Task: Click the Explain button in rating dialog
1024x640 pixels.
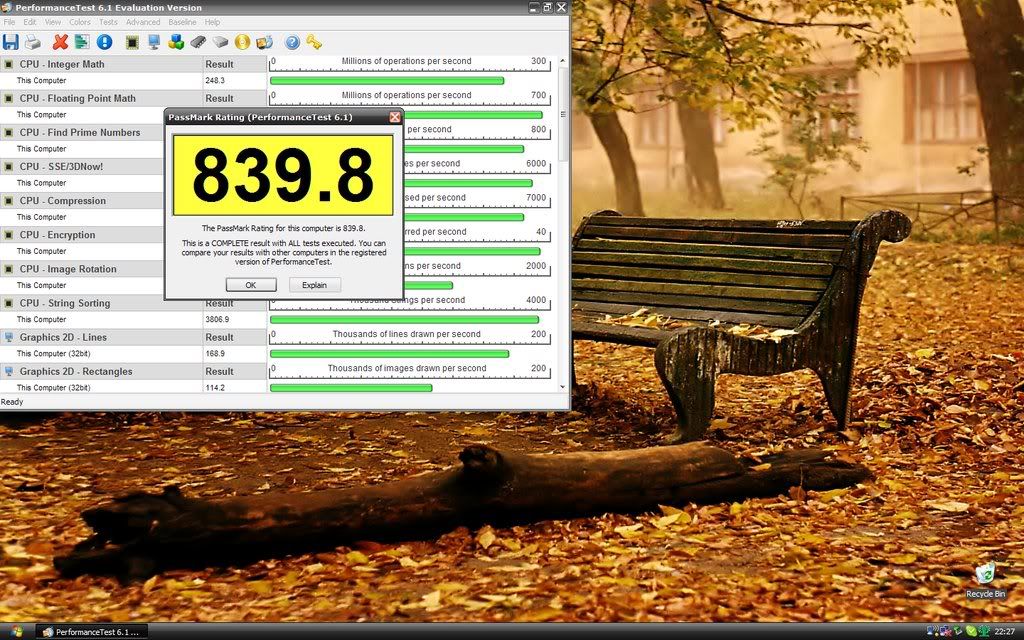Action: [x=314, y=285]
